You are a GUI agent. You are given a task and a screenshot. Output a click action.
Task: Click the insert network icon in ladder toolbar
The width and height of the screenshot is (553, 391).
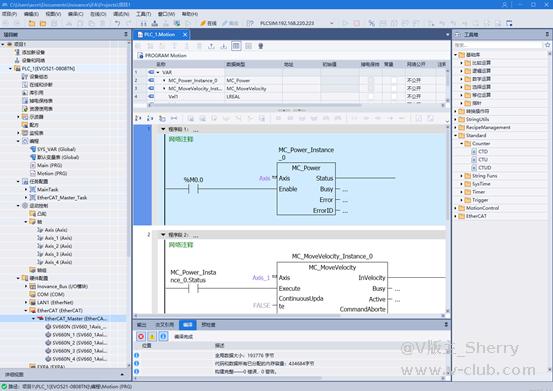(x=138, y=118)
